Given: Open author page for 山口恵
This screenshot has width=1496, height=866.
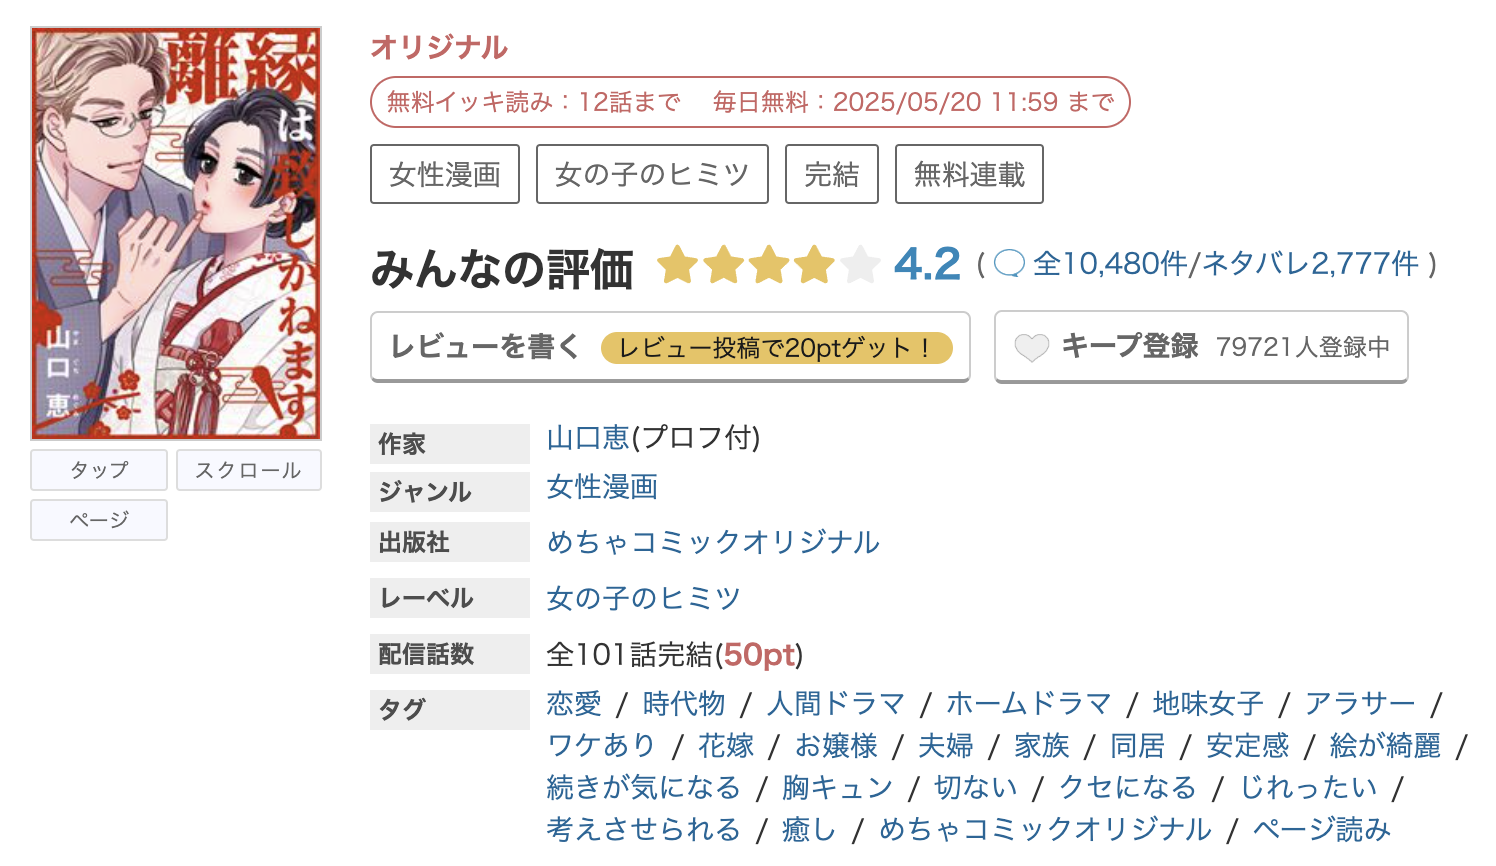Looking at the screenshot, I should click(587, 439).
